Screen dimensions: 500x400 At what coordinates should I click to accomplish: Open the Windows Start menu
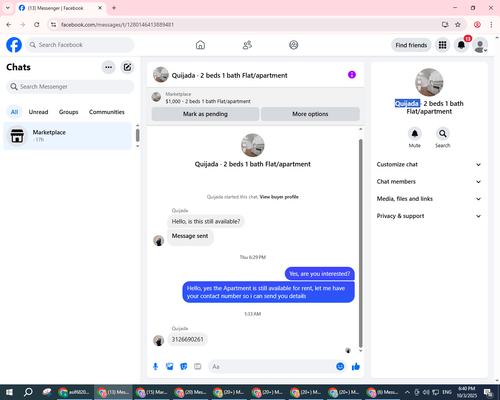point(9,392)
